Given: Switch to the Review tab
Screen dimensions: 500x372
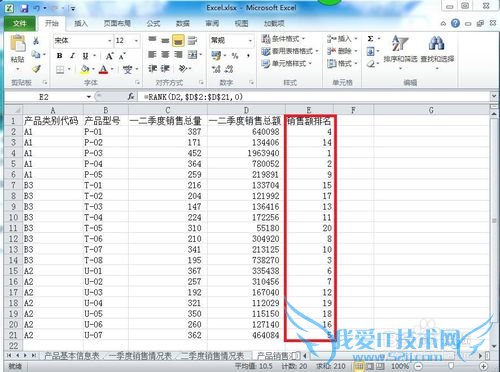Looking at the screenshot, I should [212, 23].
